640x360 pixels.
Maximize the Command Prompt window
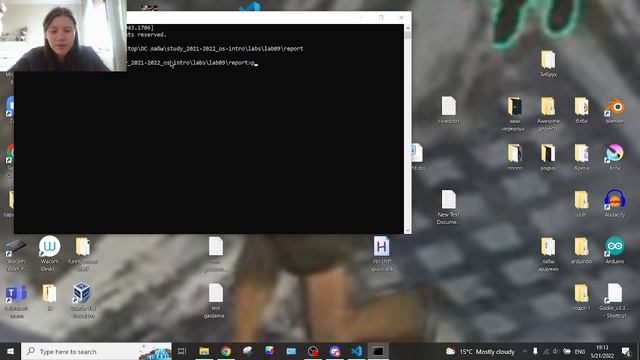tap(381, 18)
